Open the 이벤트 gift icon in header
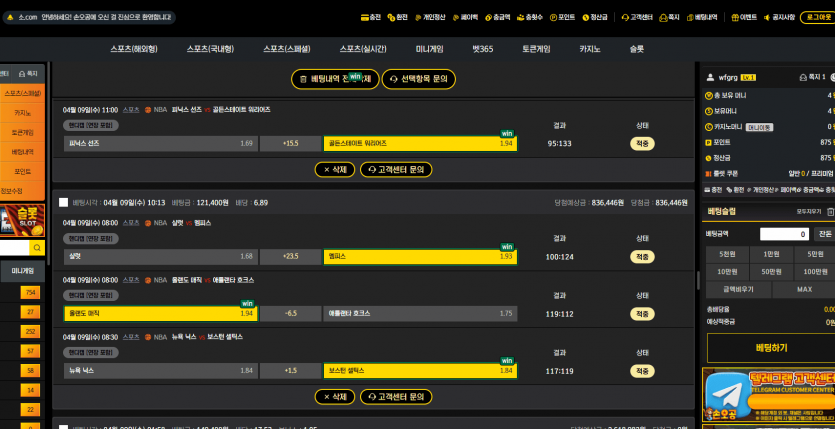Image resolution: width=835 pixels, height=429 pixels. point(735,17)
